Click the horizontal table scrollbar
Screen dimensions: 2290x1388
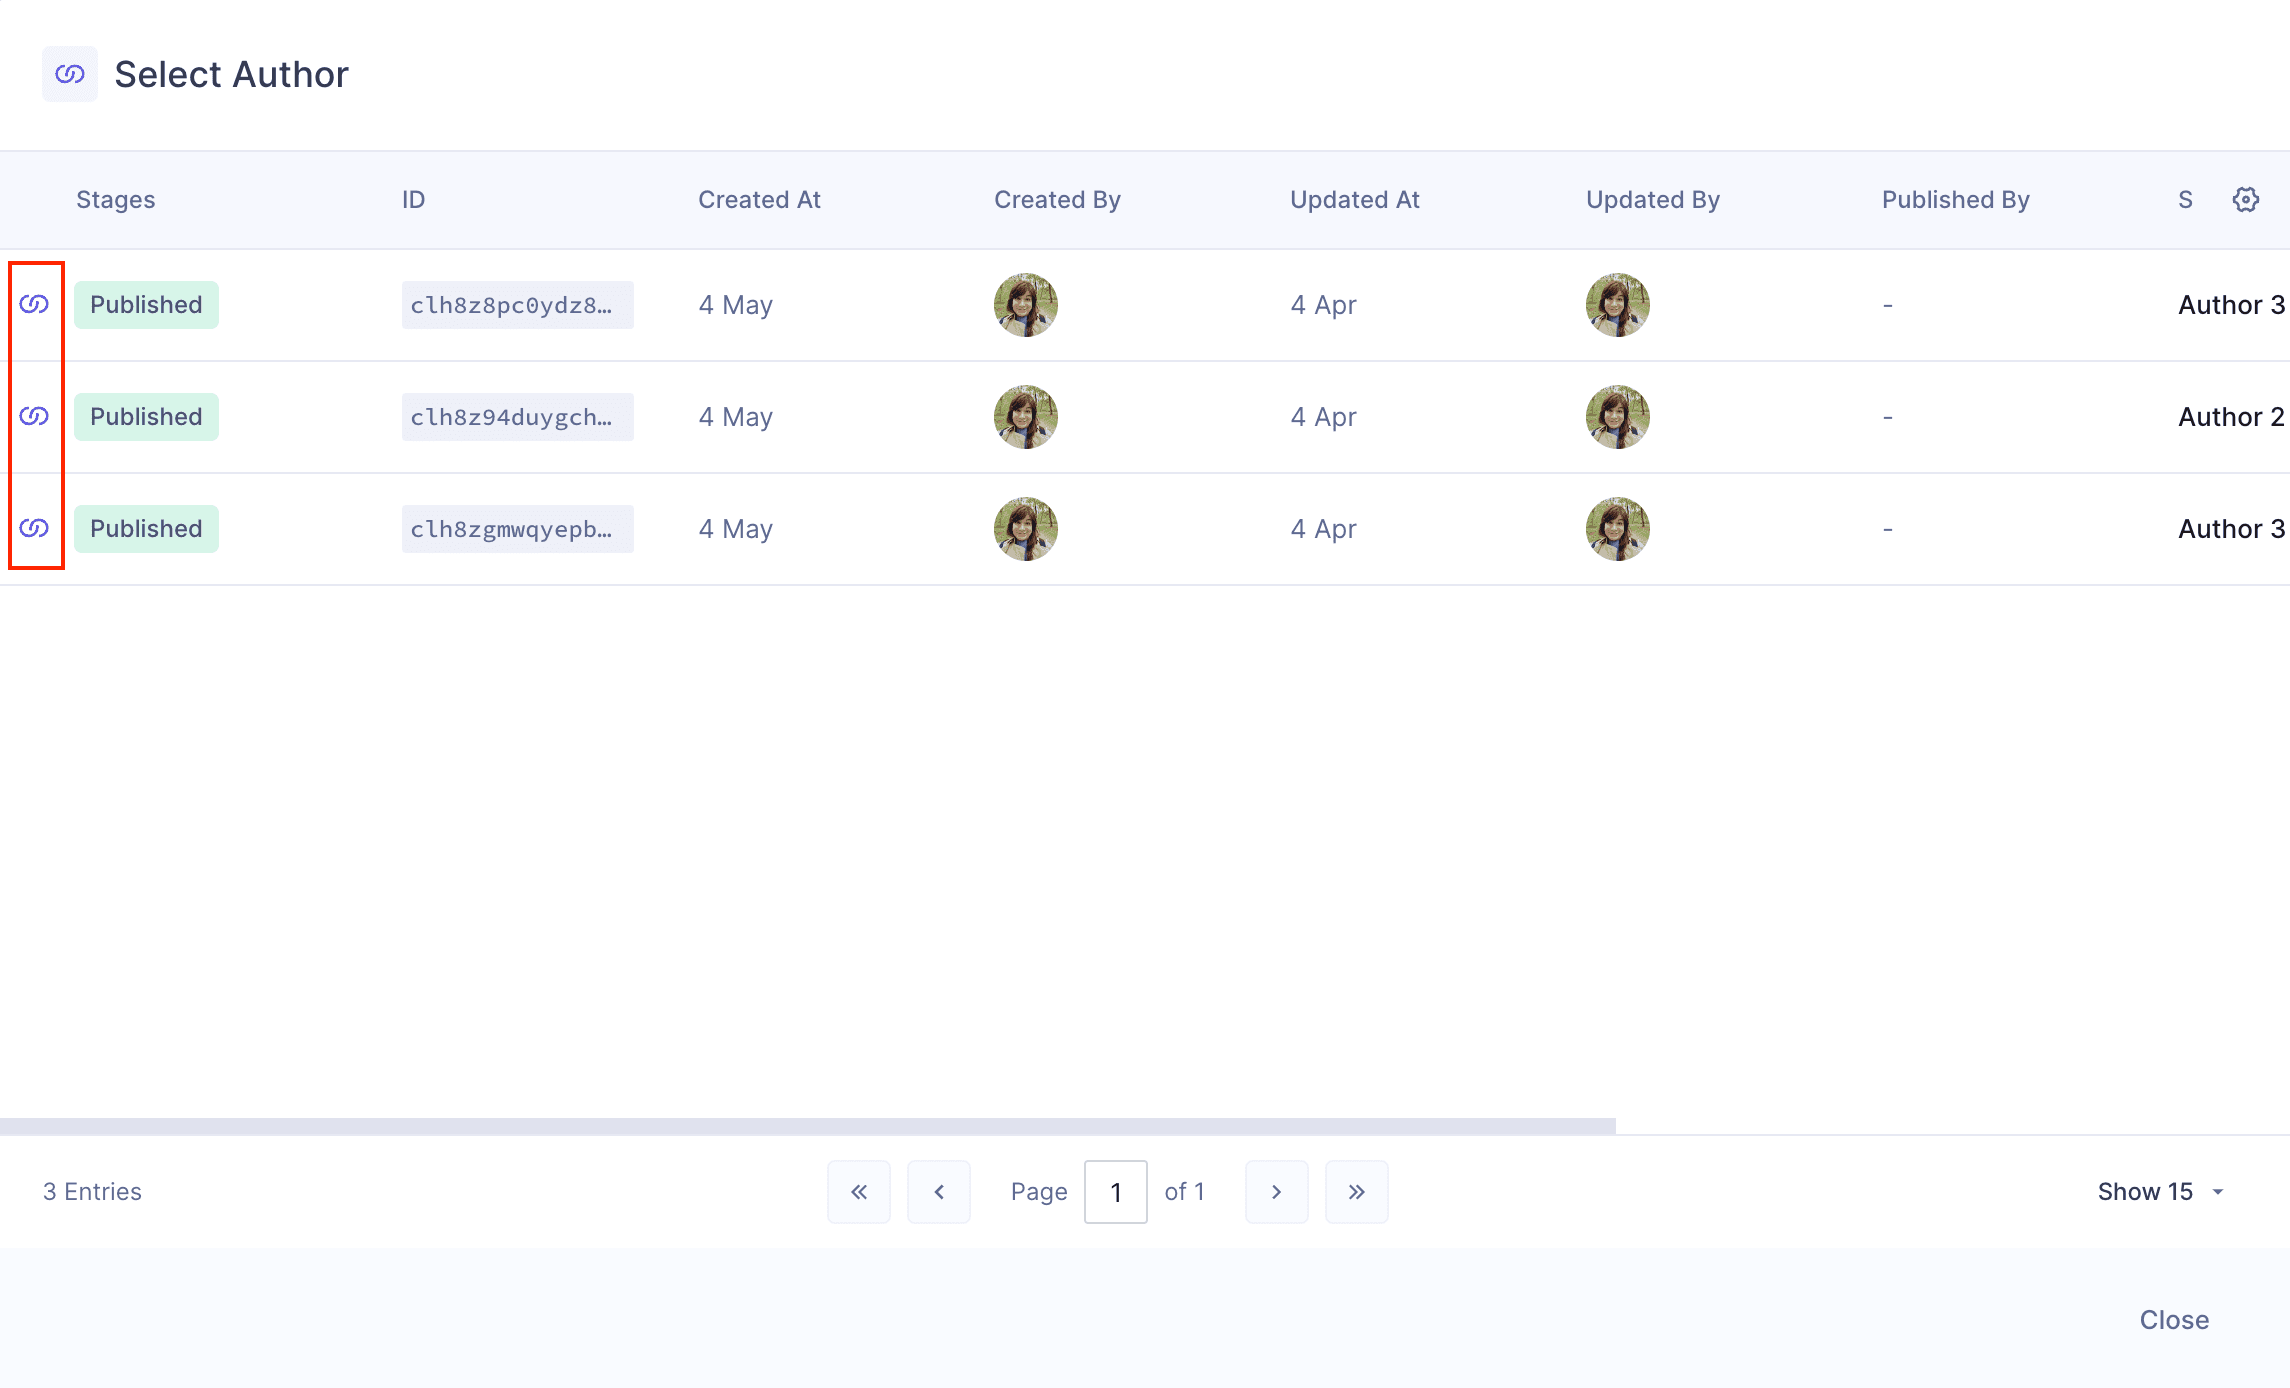tap(806, 1126)
